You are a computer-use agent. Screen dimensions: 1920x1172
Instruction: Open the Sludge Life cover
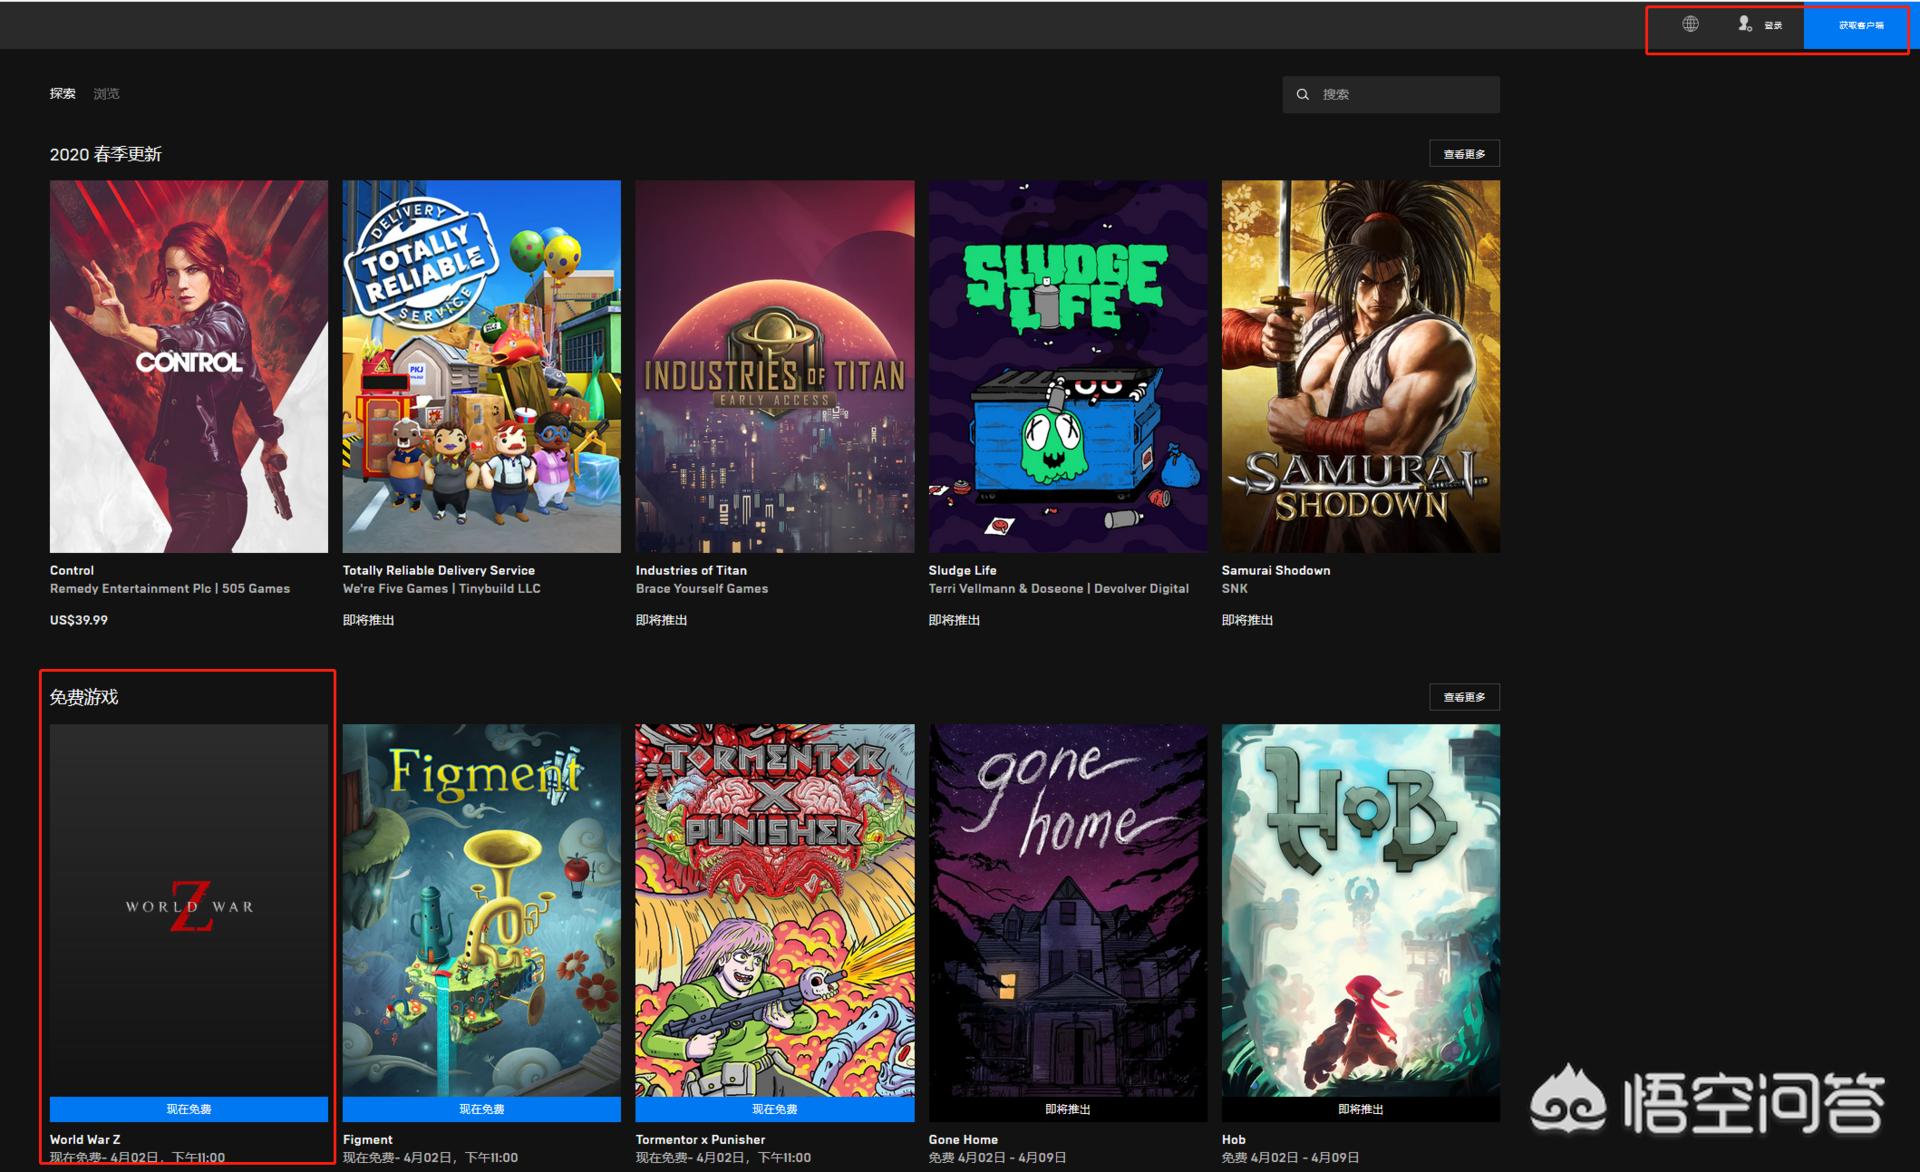1068,366
